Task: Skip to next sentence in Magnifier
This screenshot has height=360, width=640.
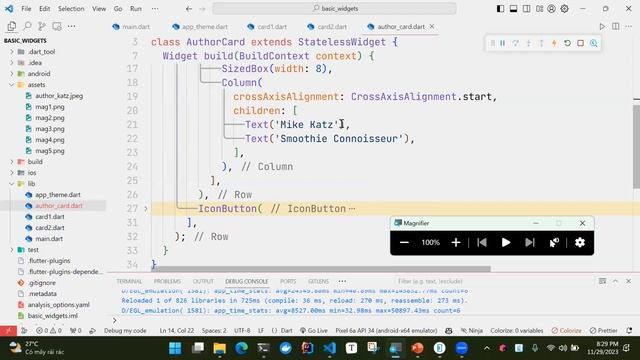Action: (x=530, y=242)
